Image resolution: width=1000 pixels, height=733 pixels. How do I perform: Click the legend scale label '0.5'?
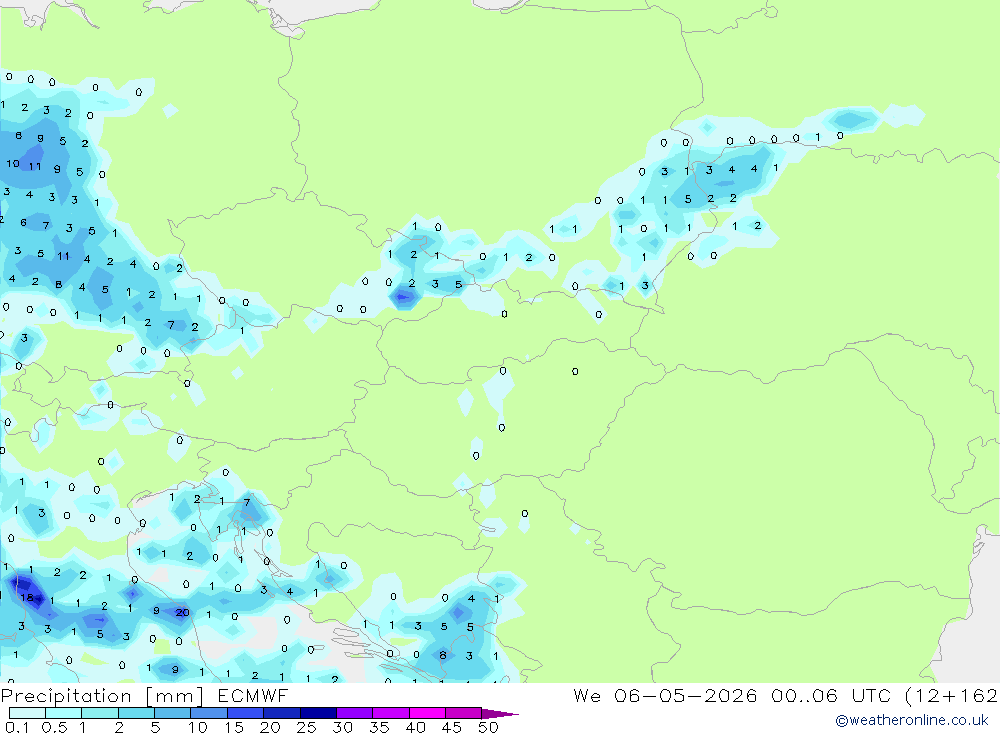54,727
